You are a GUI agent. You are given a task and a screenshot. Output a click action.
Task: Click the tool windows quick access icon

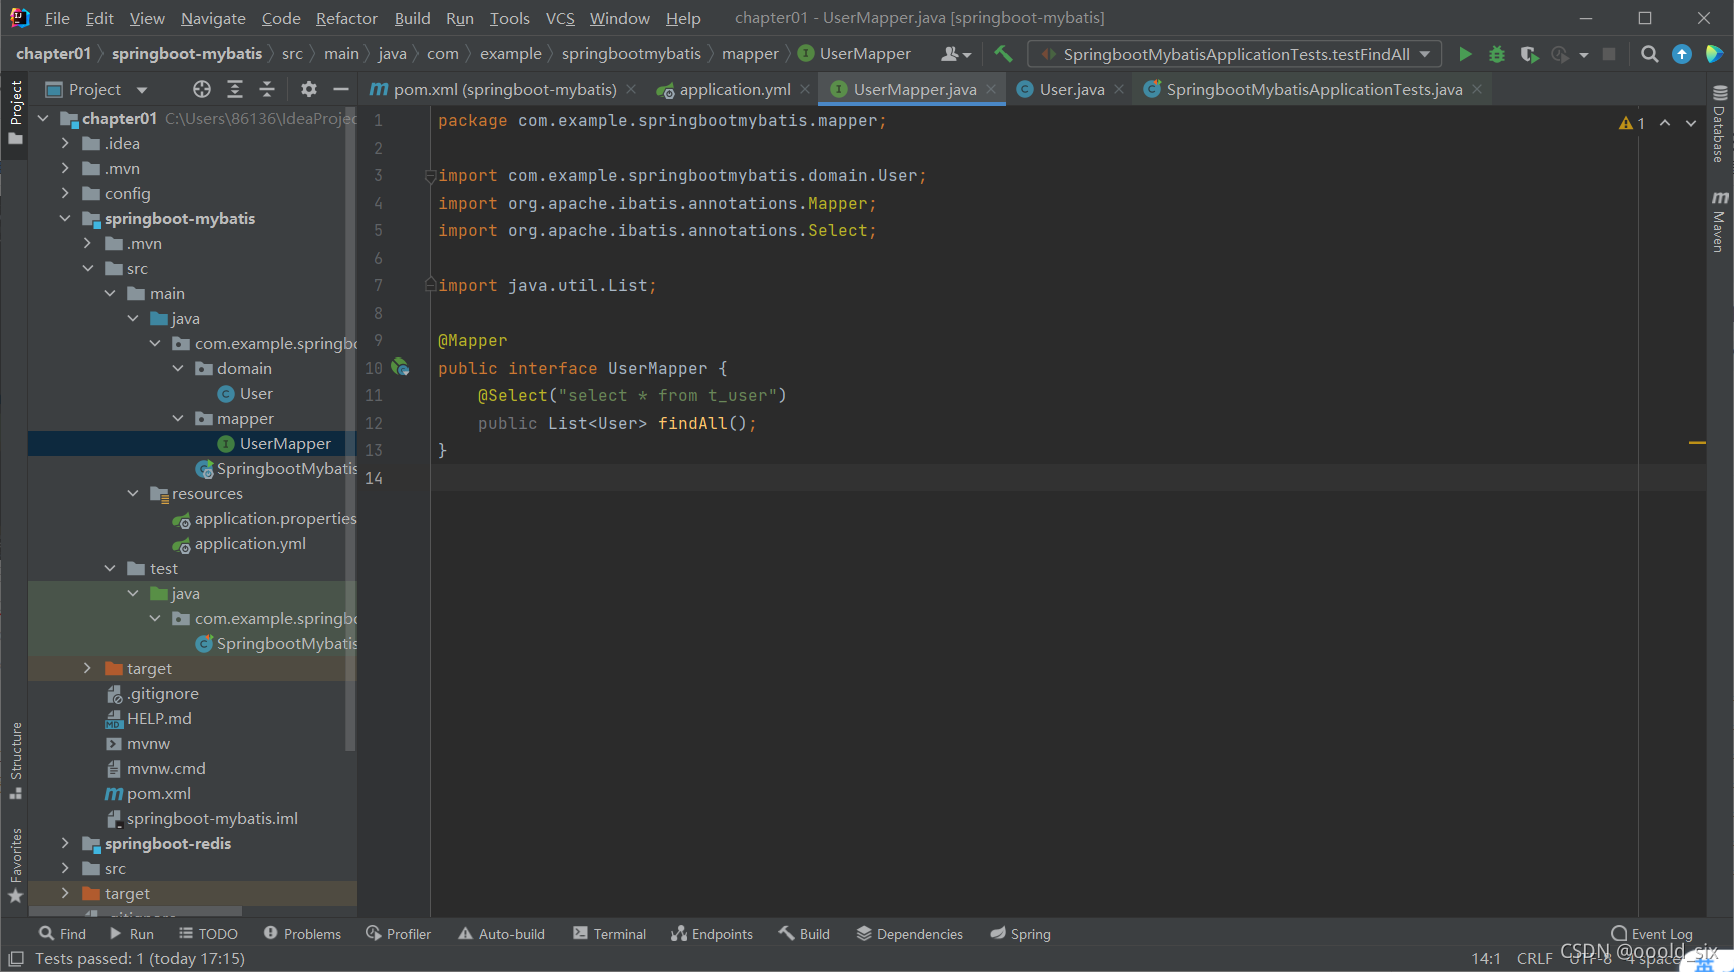pyautogui.click(x=16, y=958)
